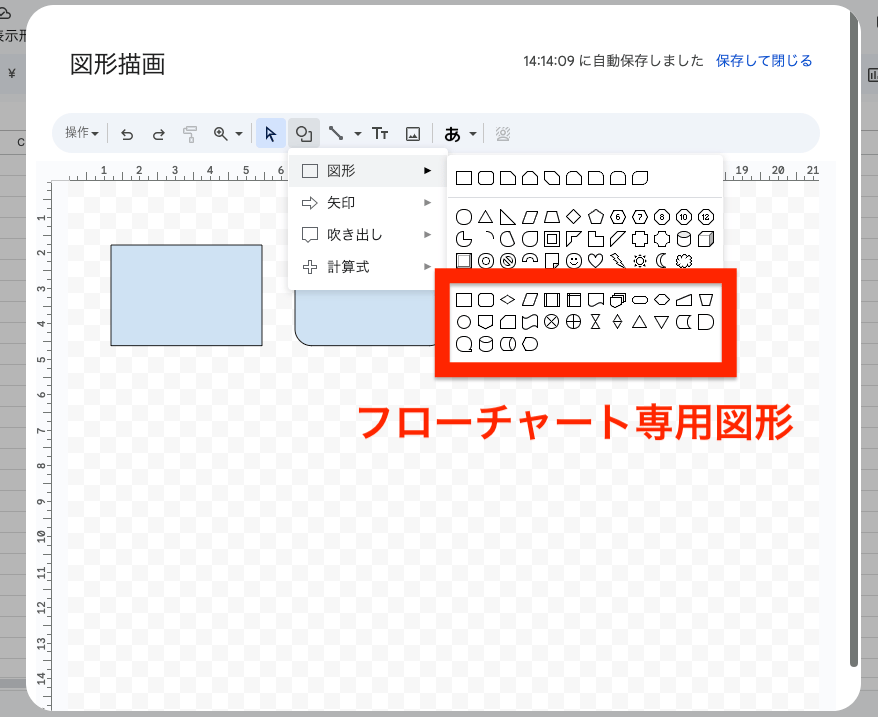Open the word art dropdown arrow
The image size is (878, 717).
coord(471,132)
